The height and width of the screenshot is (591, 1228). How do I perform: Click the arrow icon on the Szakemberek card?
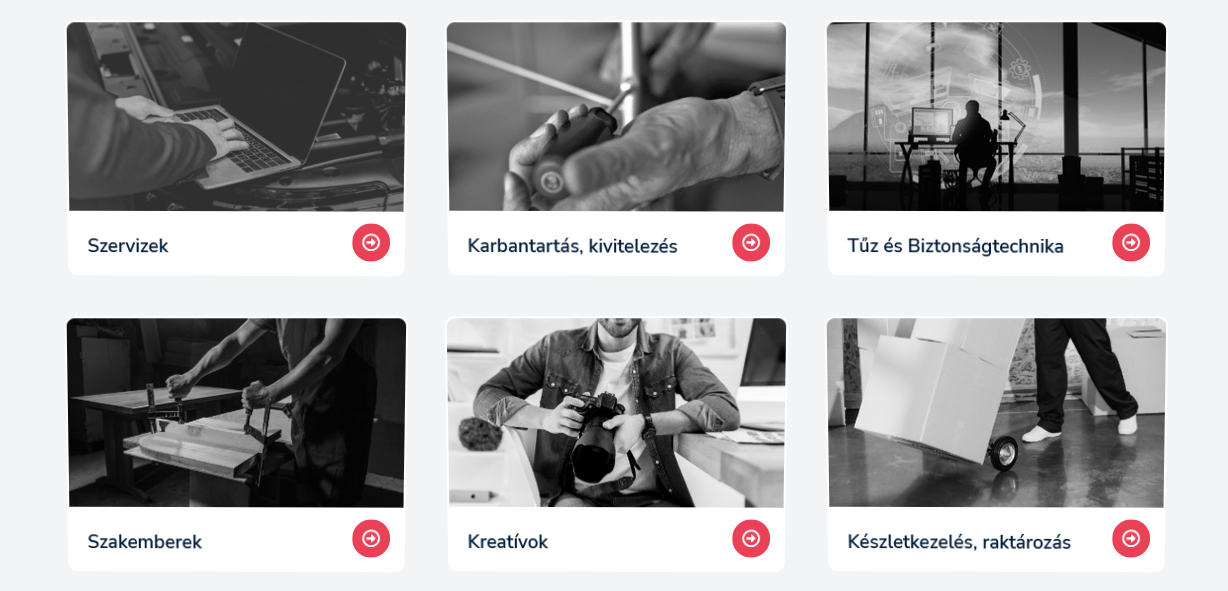point(371,539)
